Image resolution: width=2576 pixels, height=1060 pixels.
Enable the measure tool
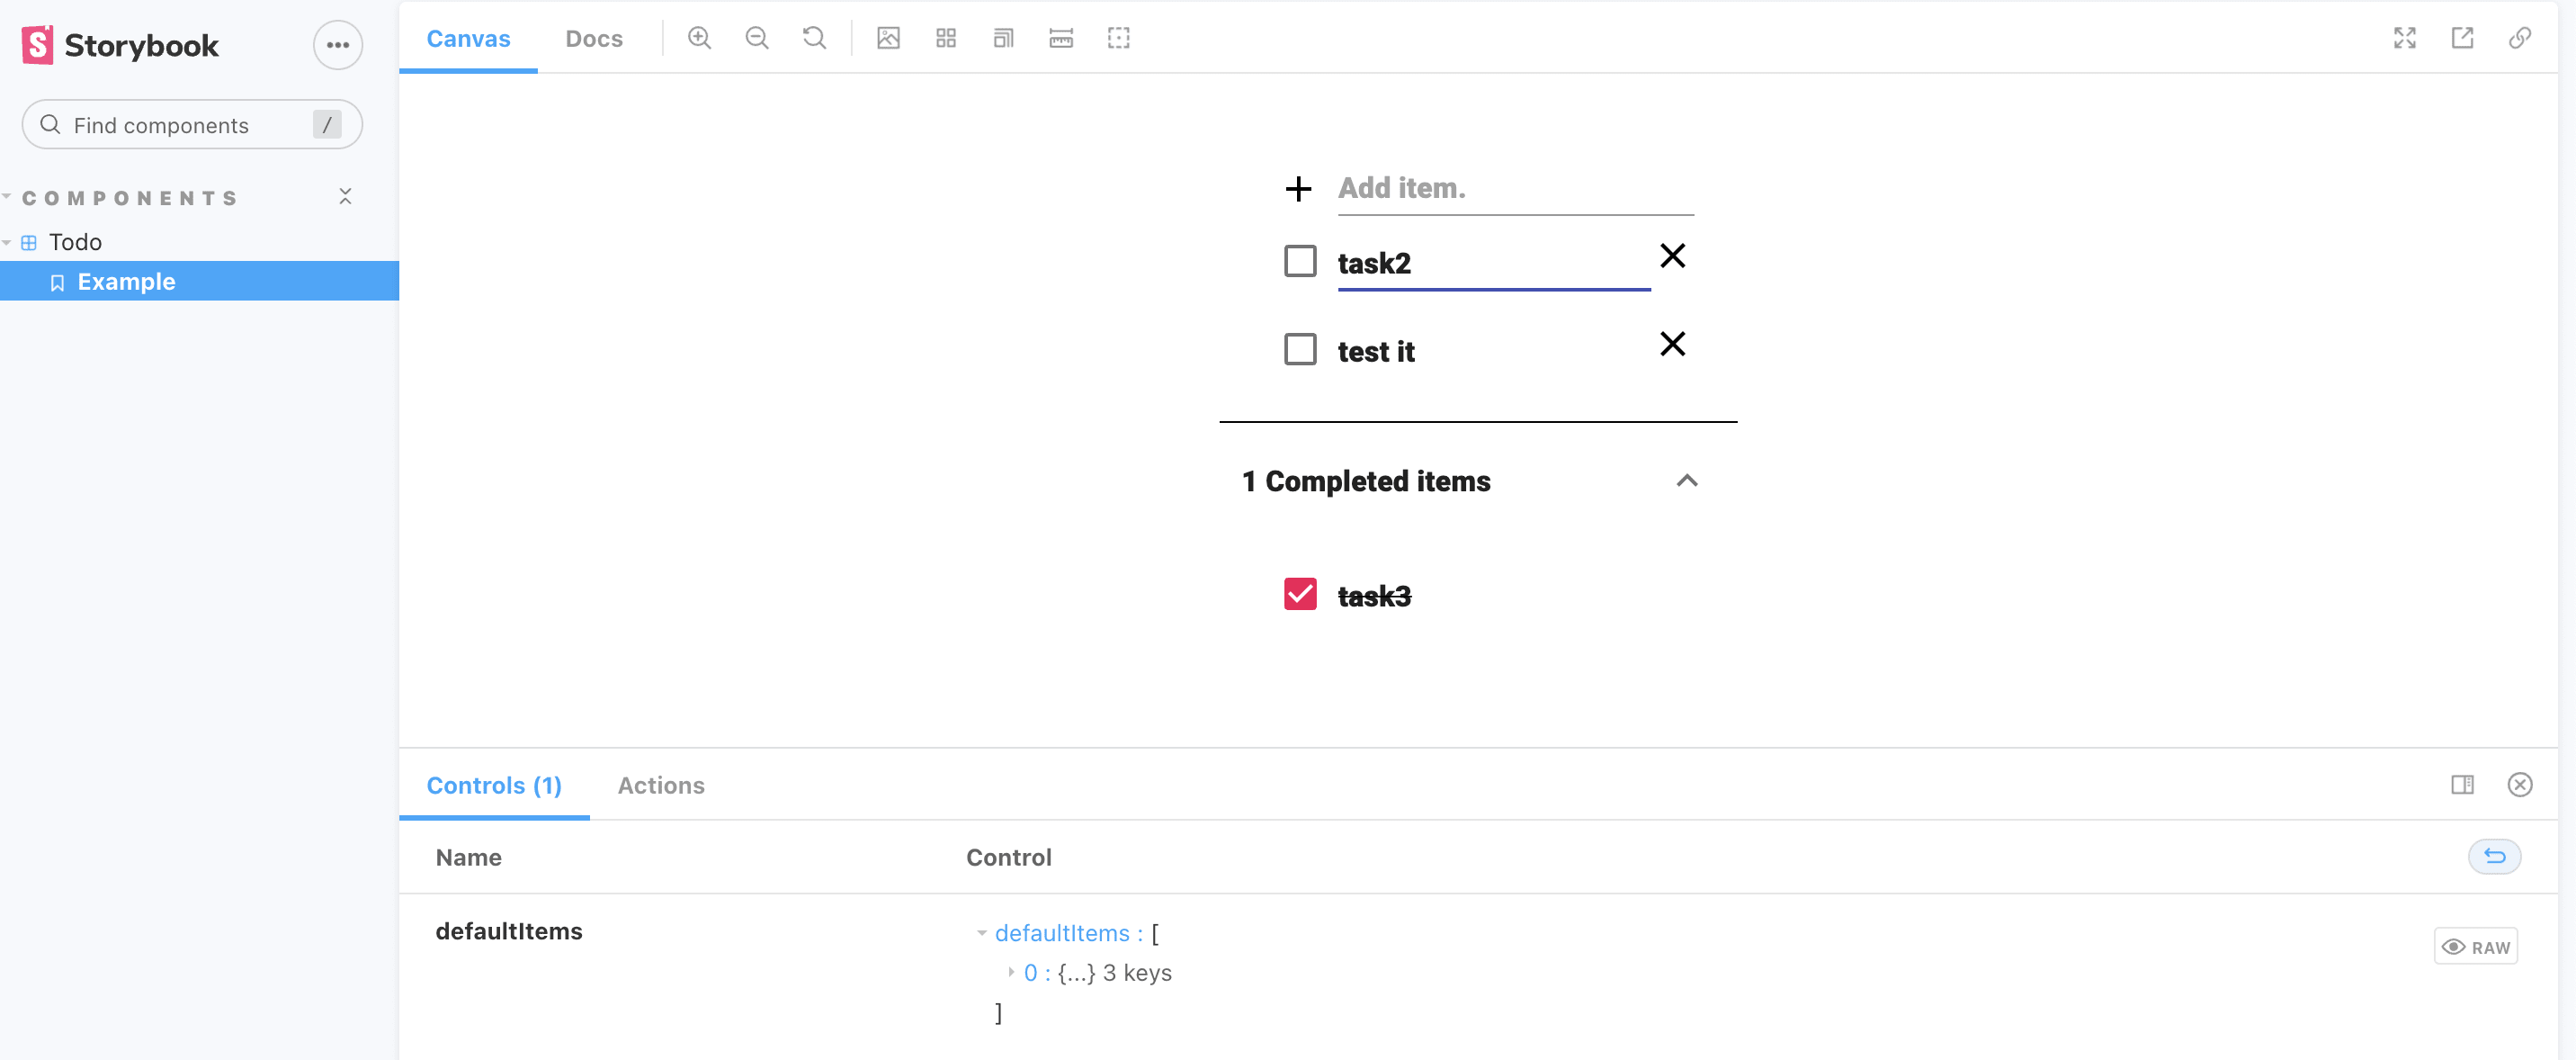(1061, 38)
